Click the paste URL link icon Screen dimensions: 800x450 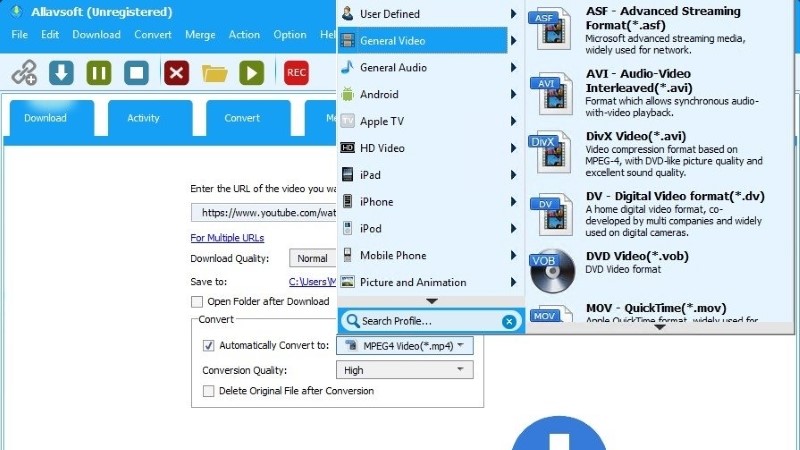pos(24,72)
